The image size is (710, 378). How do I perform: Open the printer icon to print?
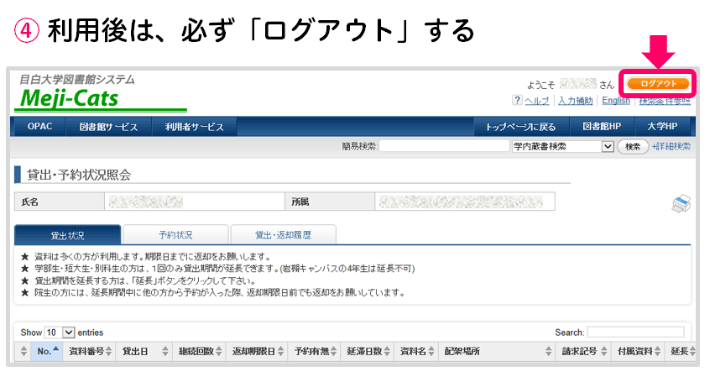(x=681, y=203)
